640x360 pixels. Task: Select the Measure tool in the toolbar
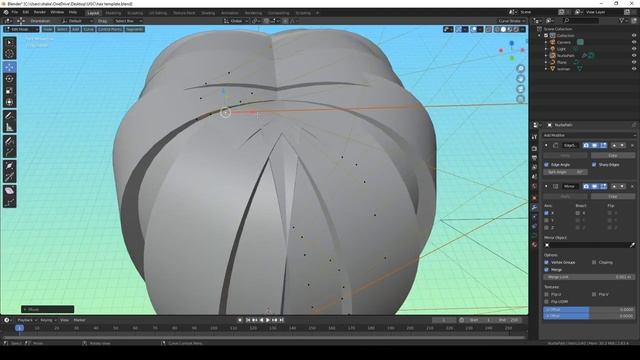pos(9,127)
